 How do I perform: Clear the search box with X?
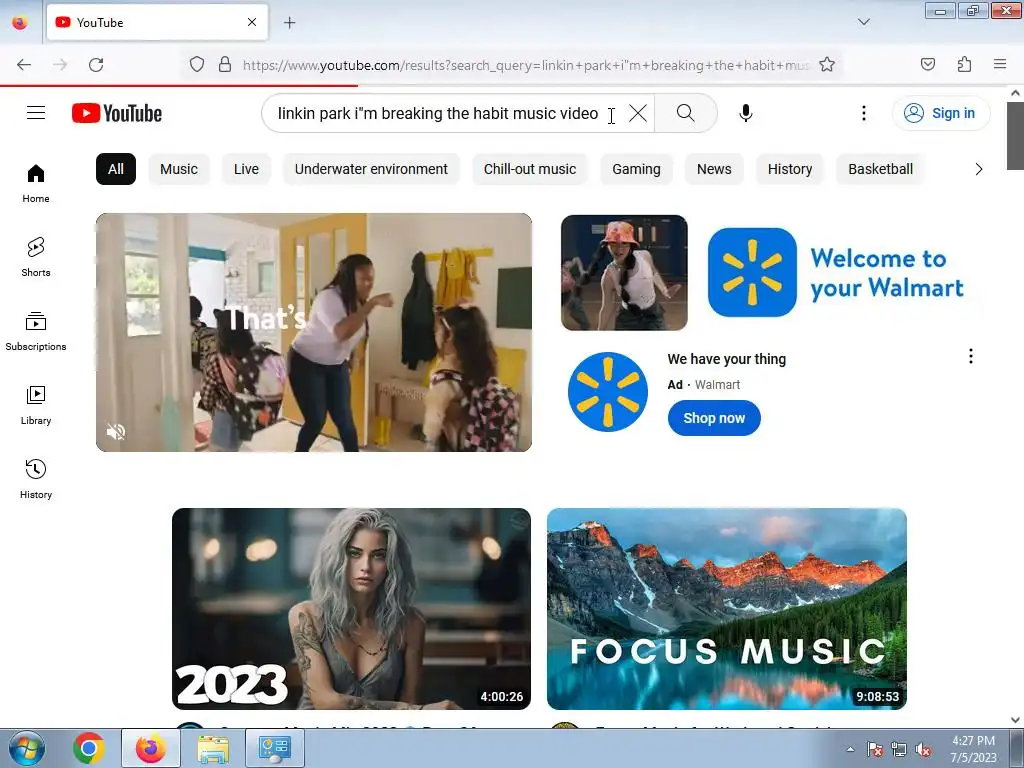(638, 113)
